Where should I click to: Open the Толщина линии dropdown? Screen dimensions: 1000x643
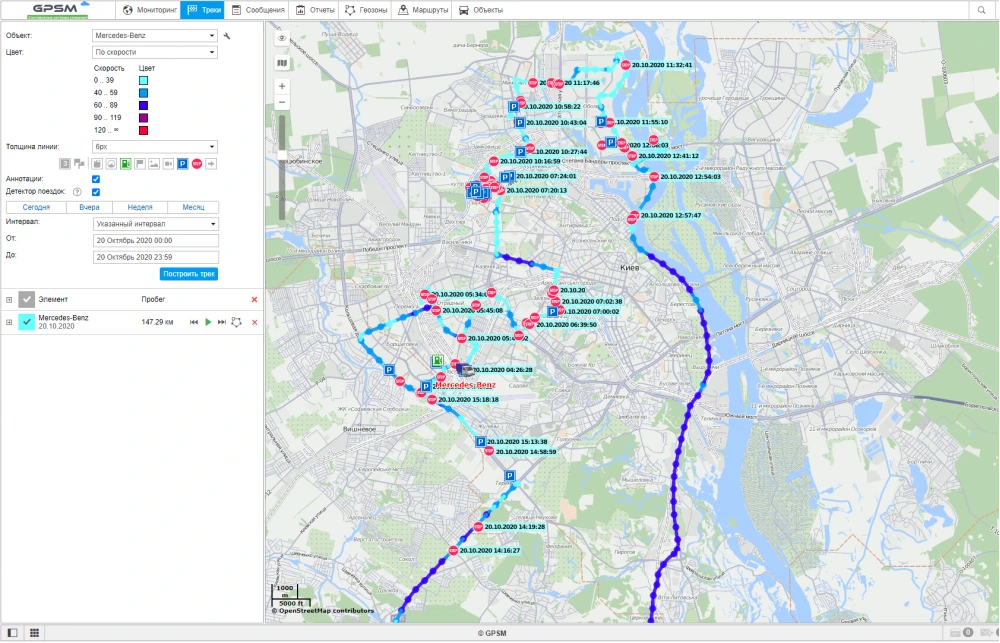[155, 147]
